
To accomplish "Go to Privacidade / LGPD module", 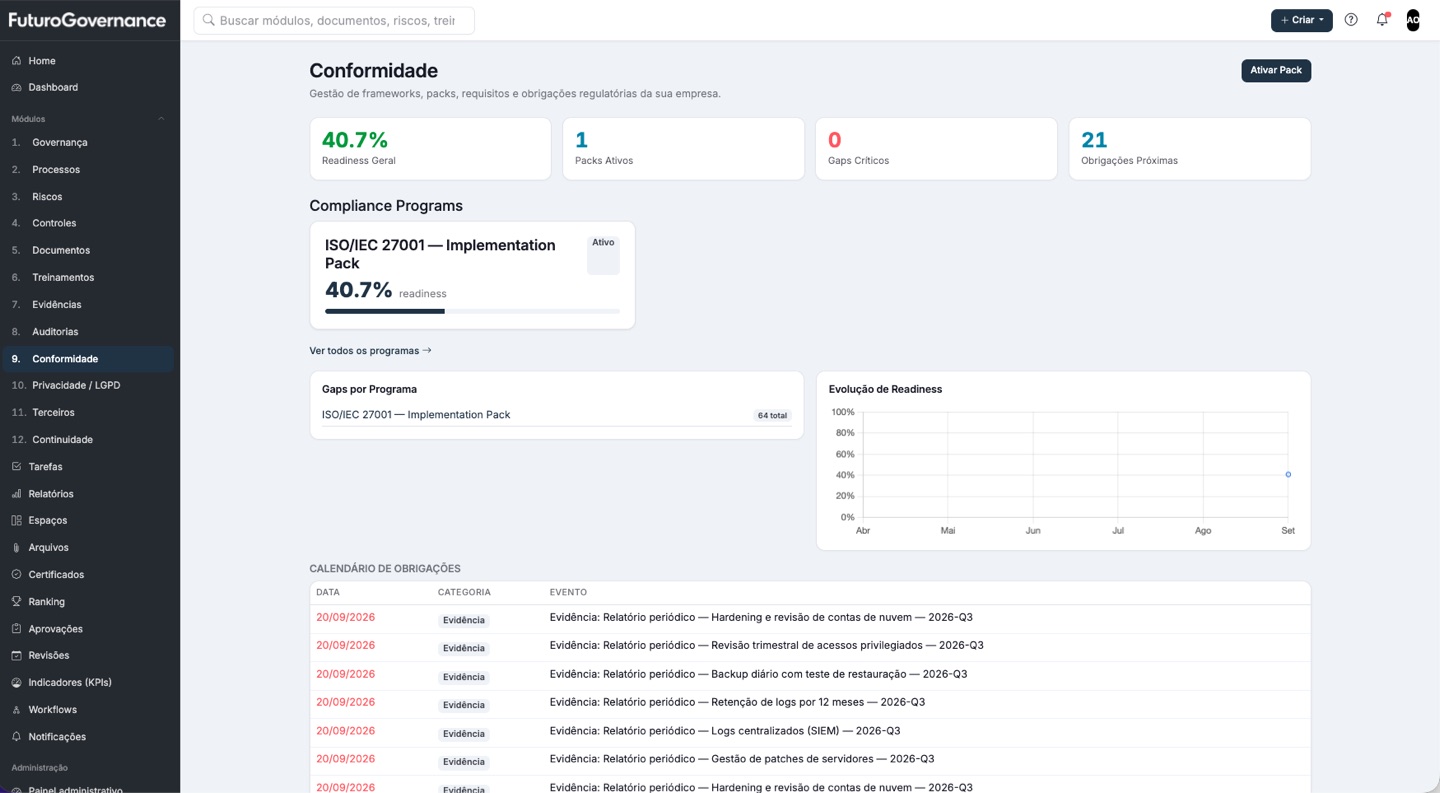I will 87,386.
